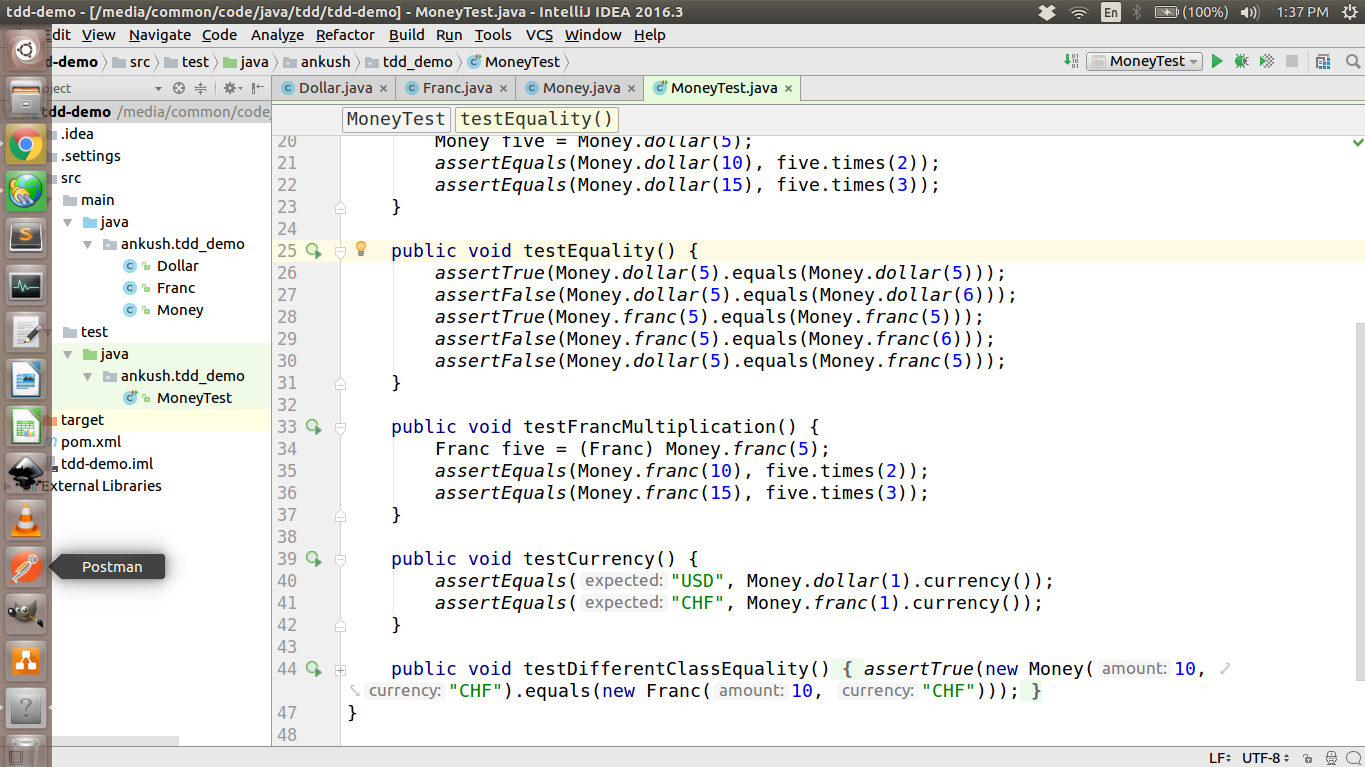Collapse all nodes in the Project tree
This screenshot has width=1365, height=767.
tap(201, 88)
